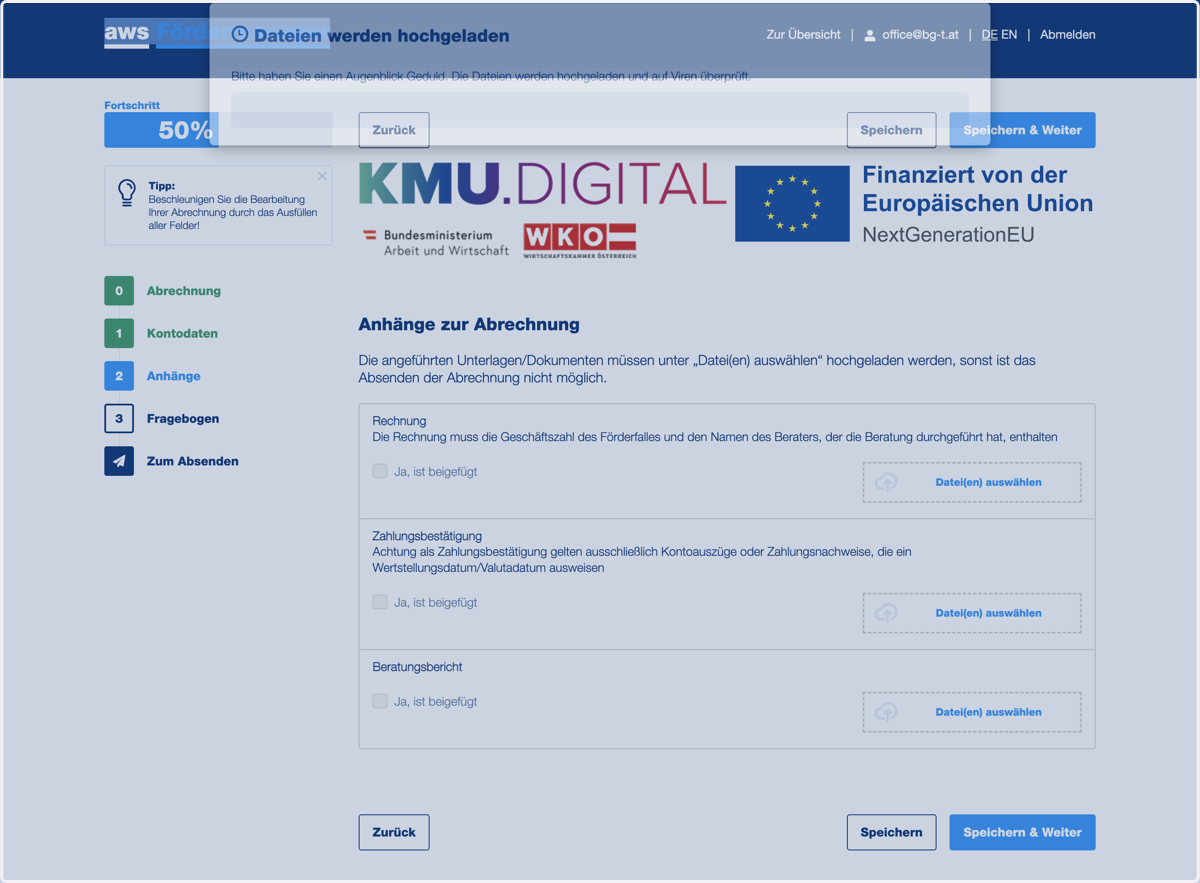The height and width of the screenshot is (883, 1200).
Task: Select step 1 number badge Kontodaten
Action: 119,333
